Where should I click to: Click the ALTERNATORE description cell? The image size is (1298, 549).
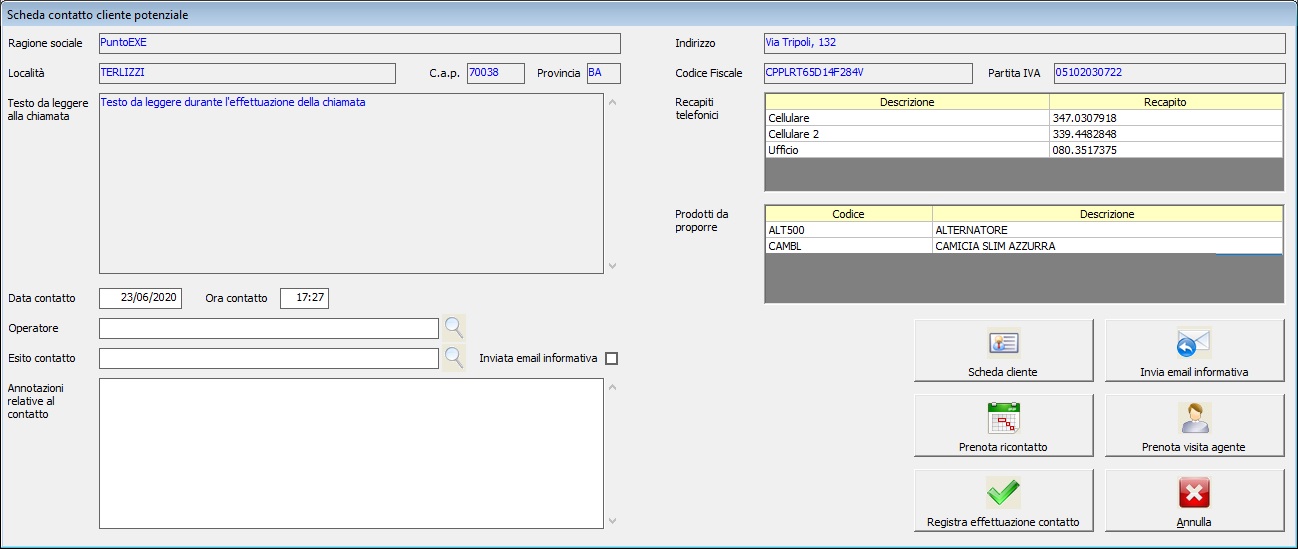[x=1107, y=230]
